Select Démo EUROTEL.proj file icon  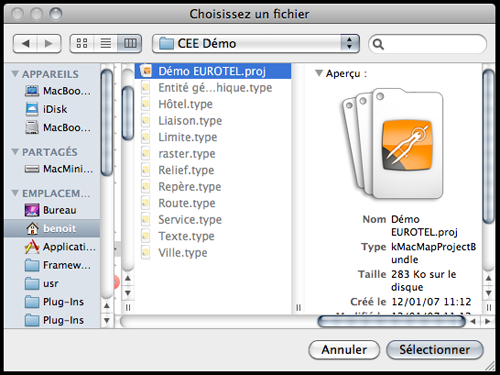tap(146, 71)
